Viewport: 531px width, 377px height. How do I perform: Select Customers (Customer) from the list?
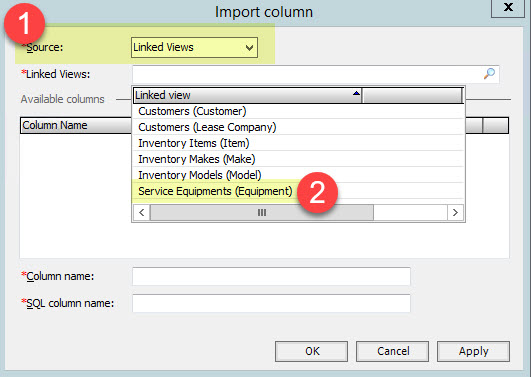coord(298,111)
